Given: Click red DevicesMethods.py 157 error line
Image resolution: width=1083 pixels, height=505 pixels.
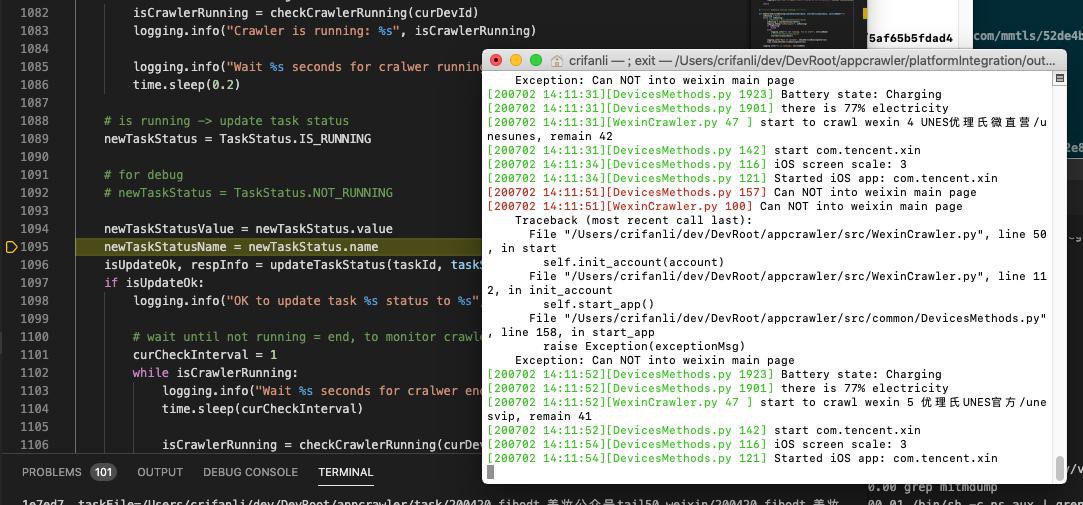Looking at the screenshot, I should (x=732, y=192).
